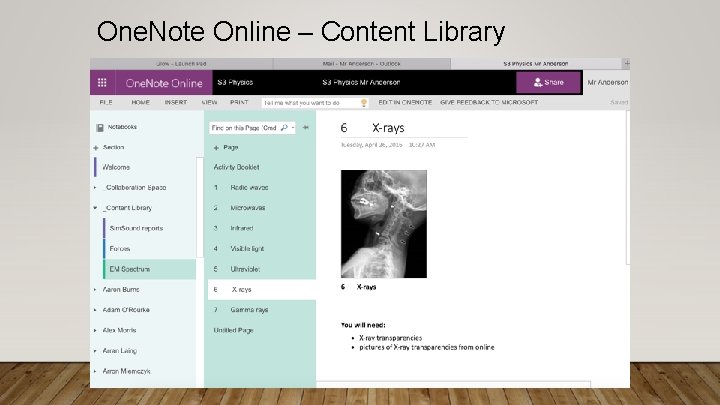
Task: Click the X-ray transparencies bullet
Action: point(390,338)
